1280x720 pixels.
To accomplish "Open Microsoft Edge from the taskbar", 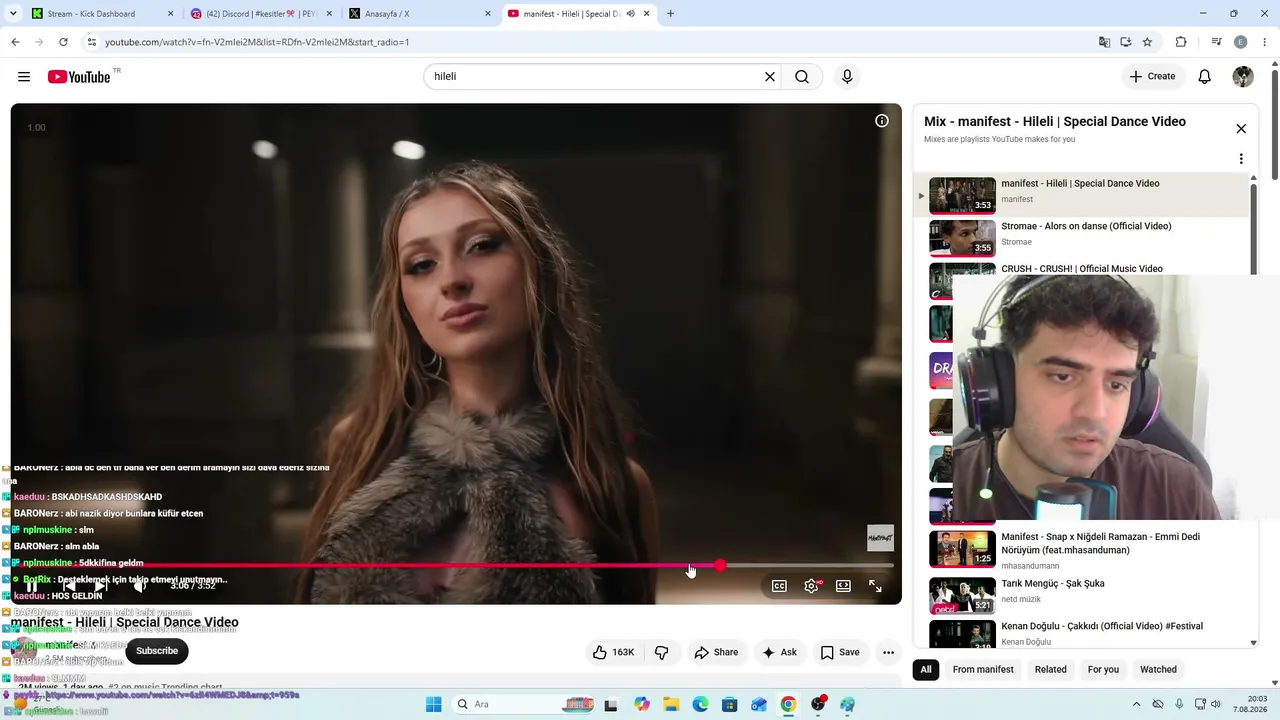I will 700,704.
